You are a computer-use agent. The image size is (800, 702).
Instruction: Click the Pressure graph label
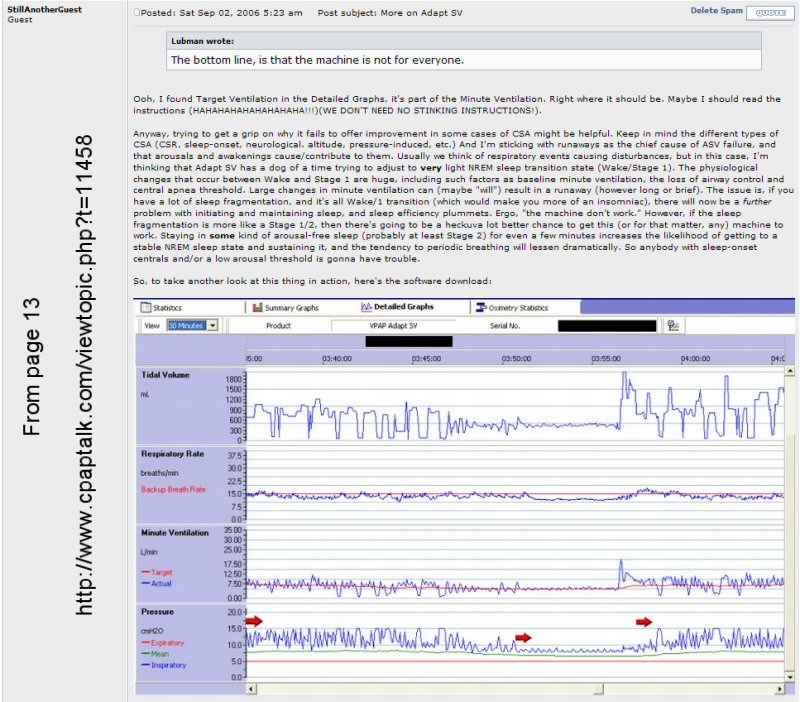pyautogui.click(x=157, y=612)
